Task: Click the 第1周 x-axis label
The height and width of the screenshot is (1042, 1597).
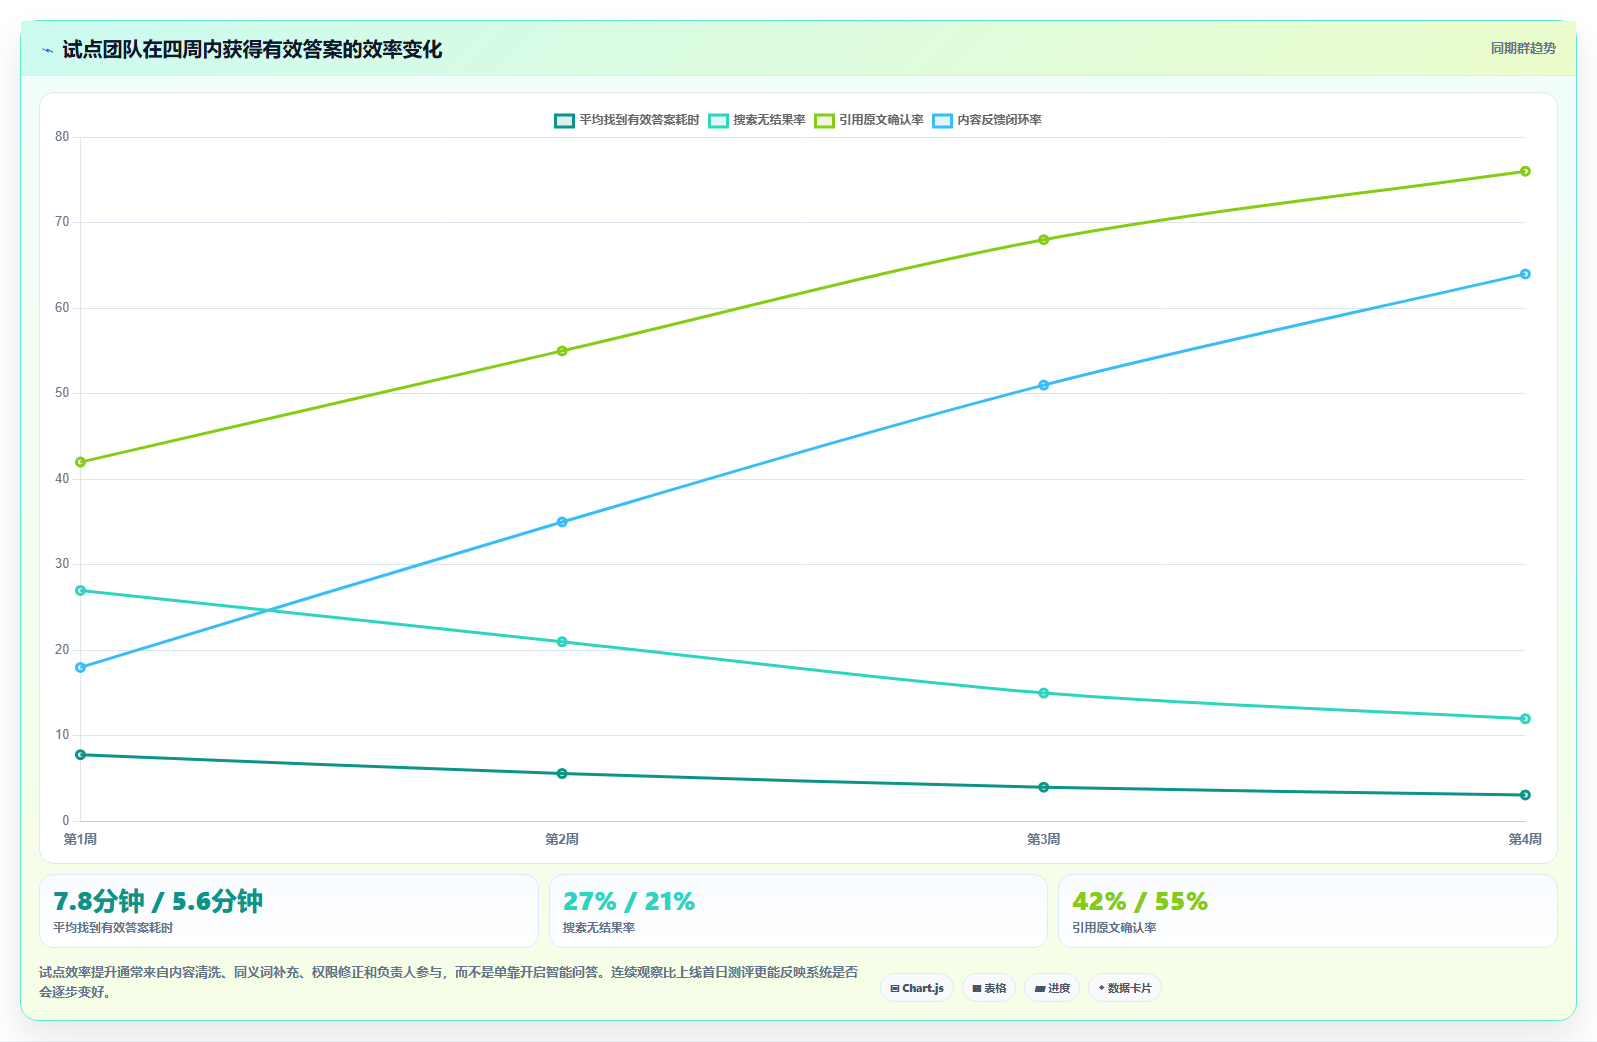Action: point(81,840)
